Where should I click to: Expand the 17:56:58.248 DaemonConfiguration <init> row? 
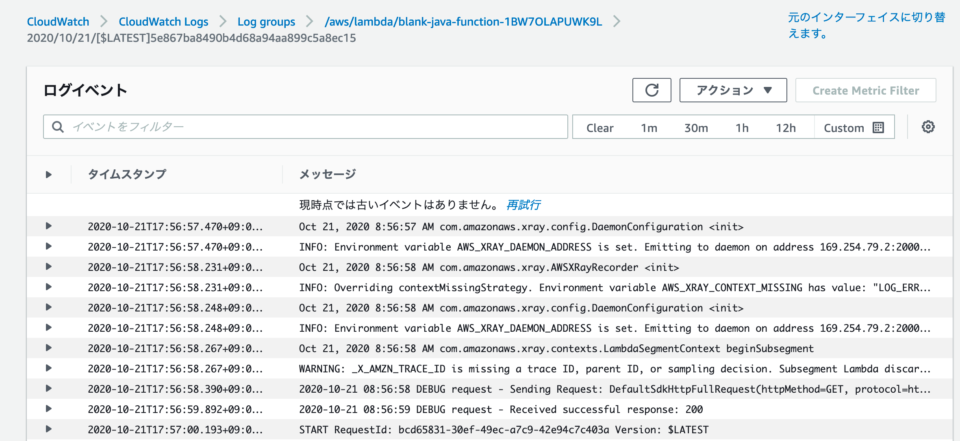coord(48,307)
